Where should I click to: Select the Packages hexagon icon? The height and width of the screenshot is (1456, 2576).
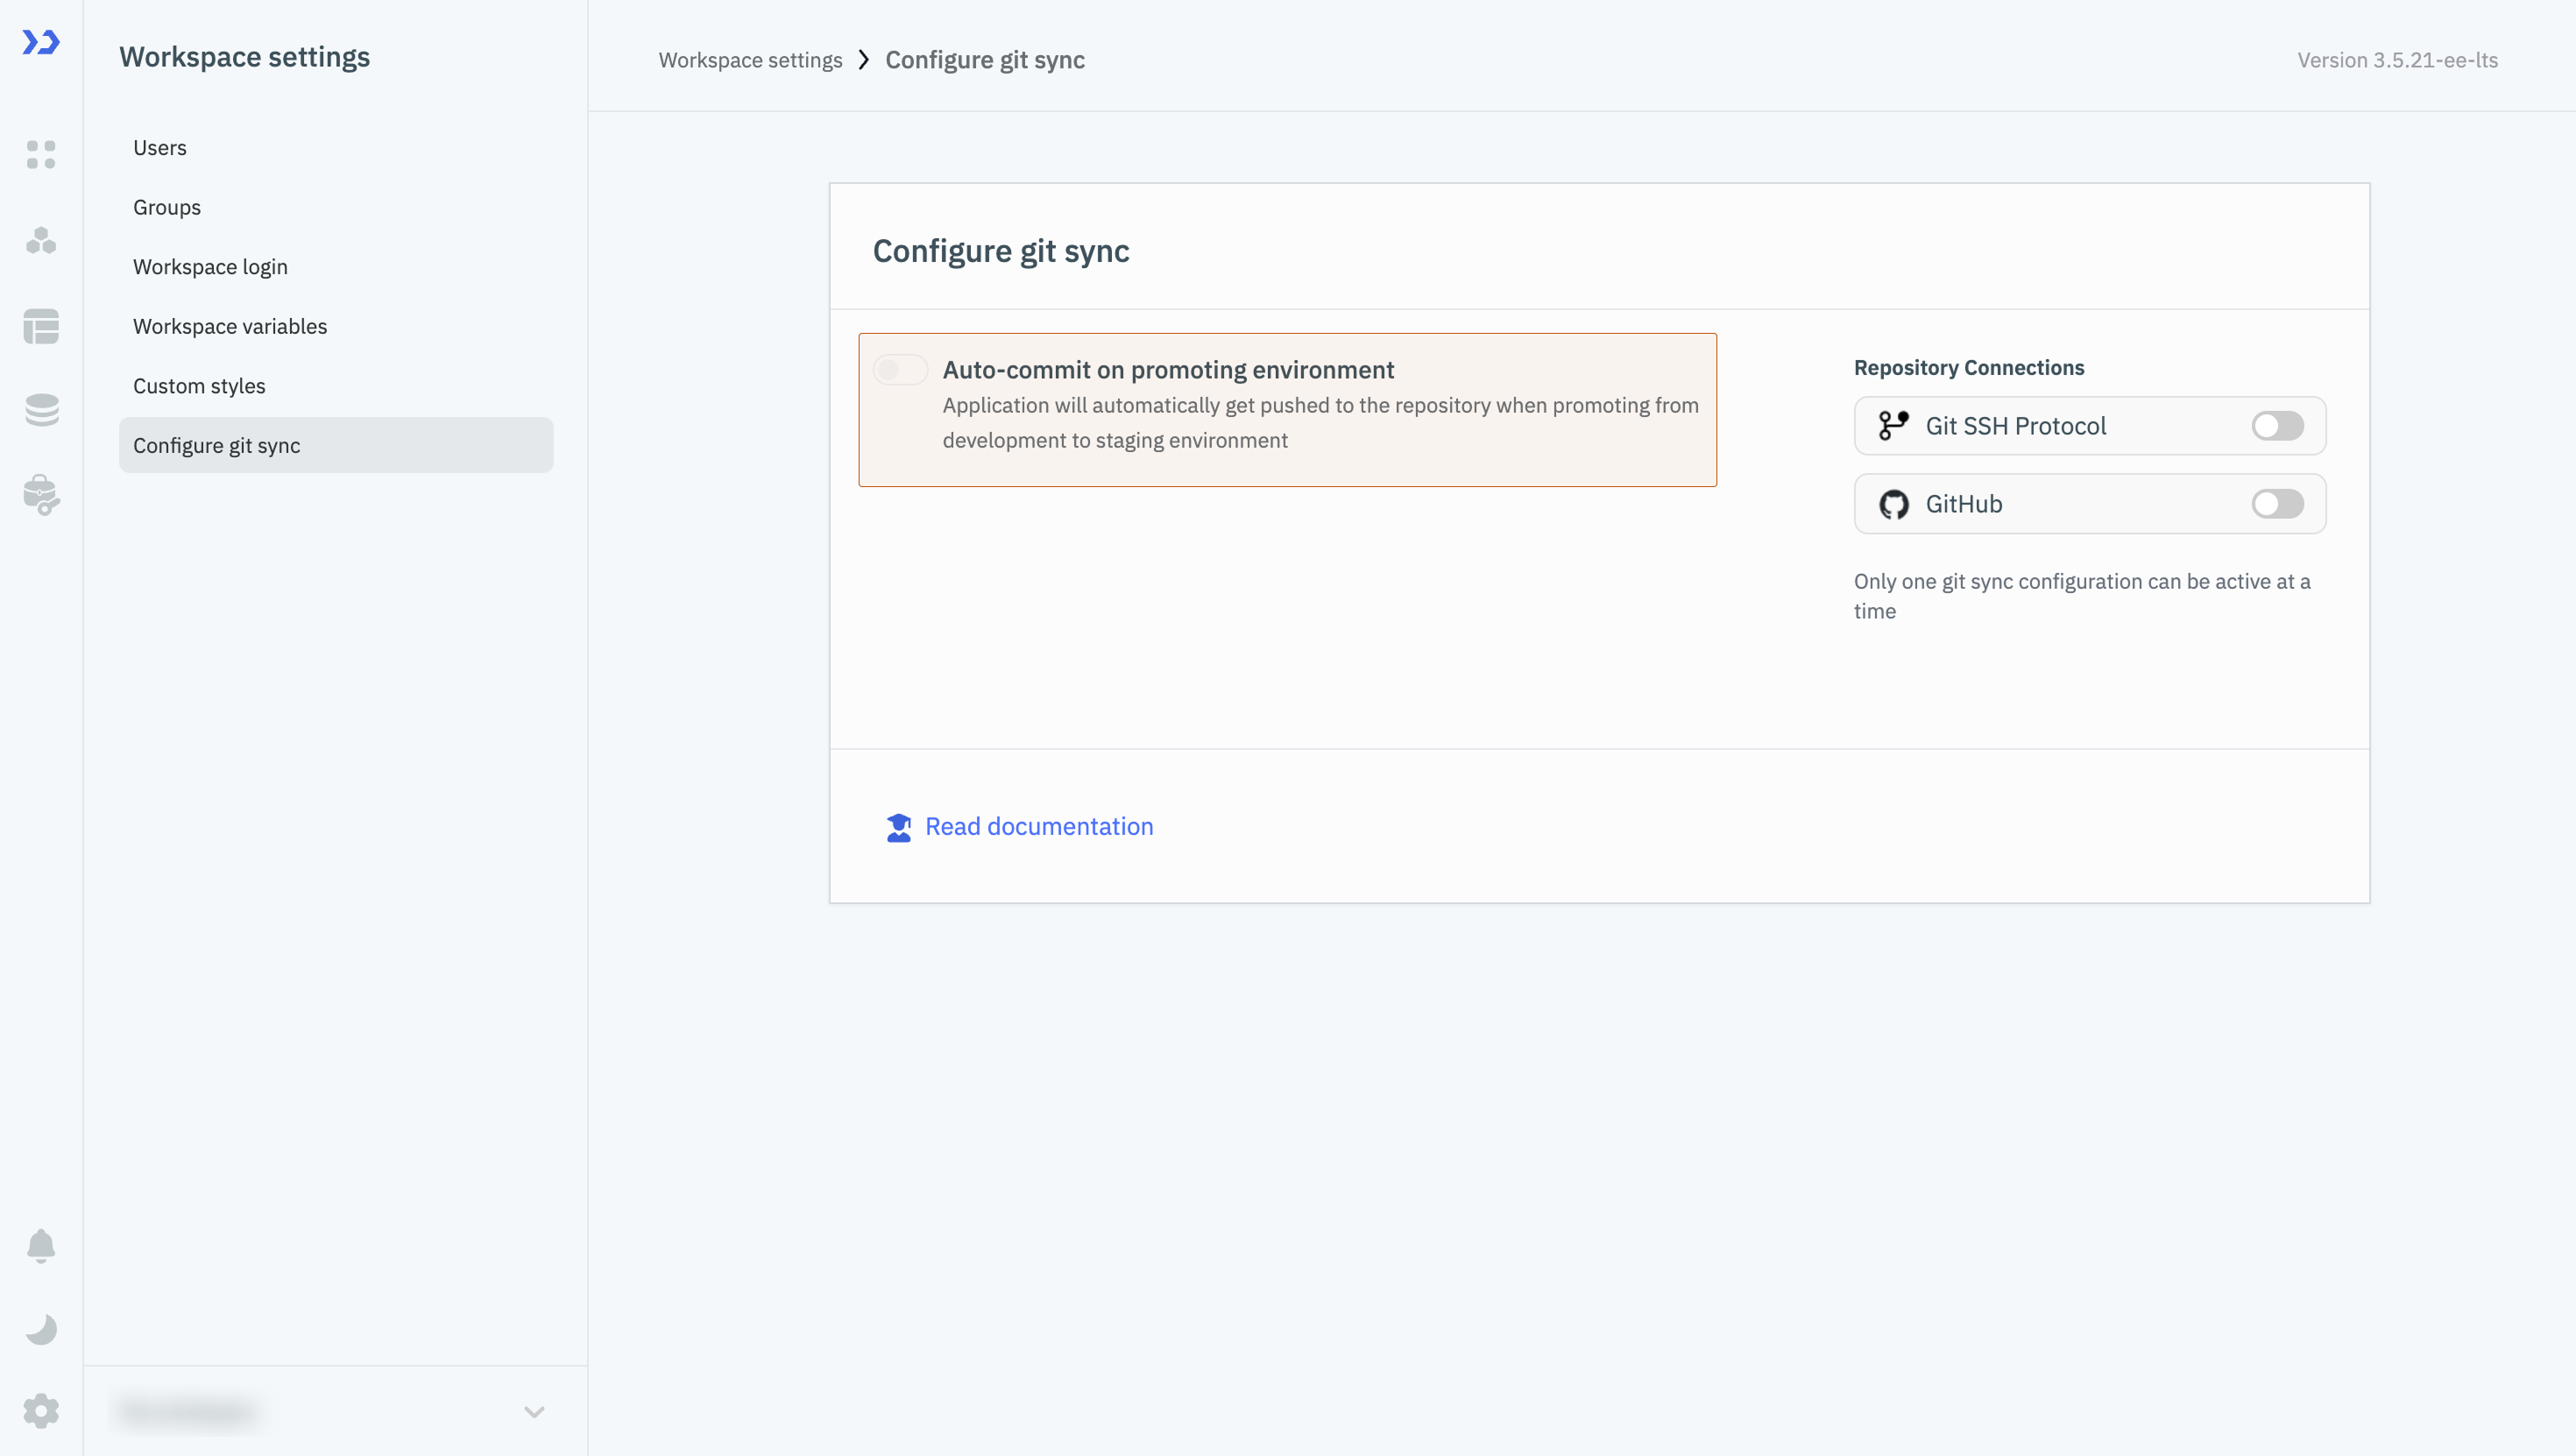(x=41, y=241)
